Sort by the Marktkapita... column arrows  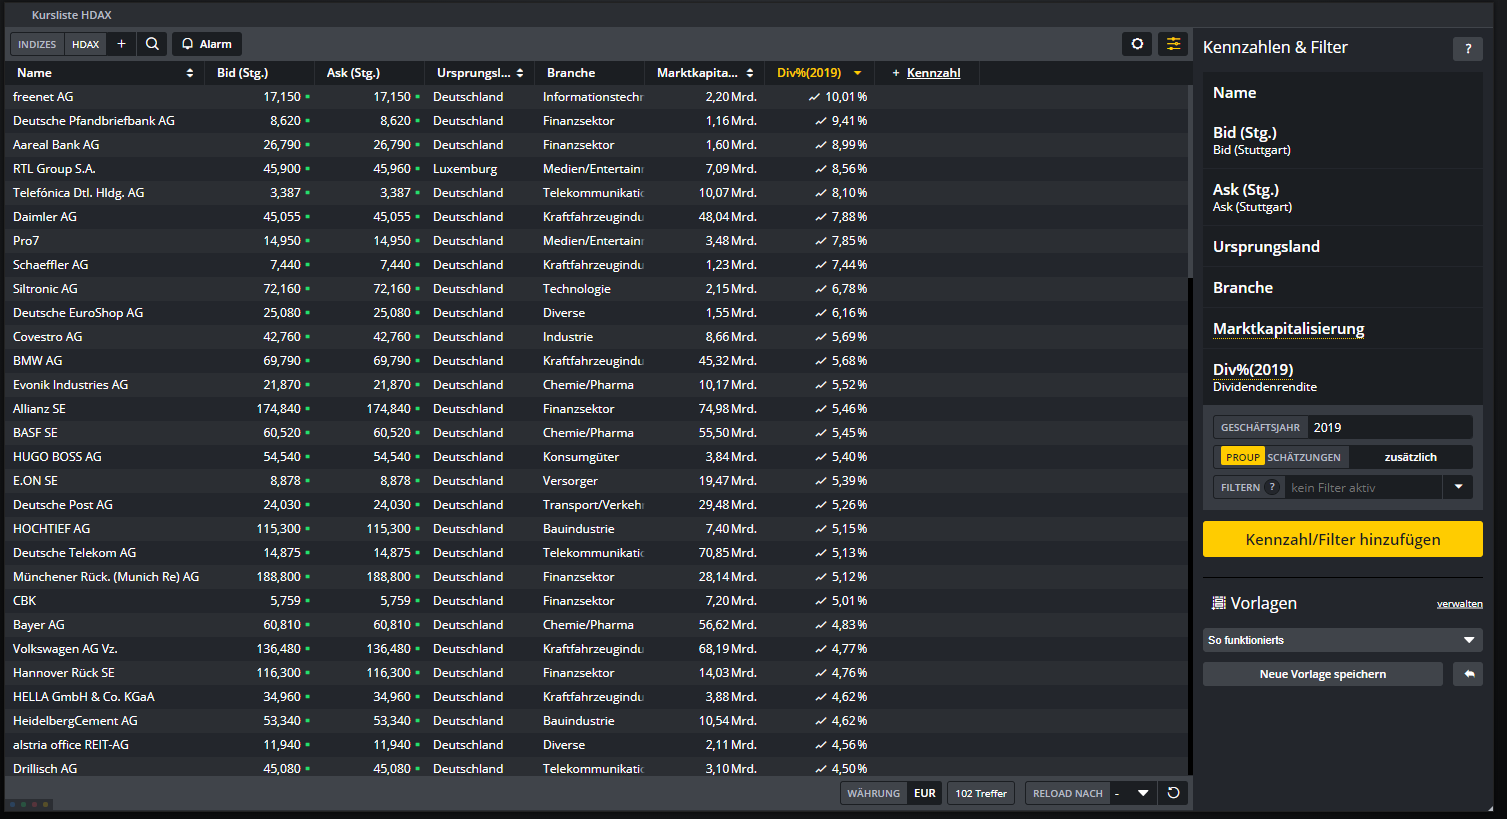point(750,73)
